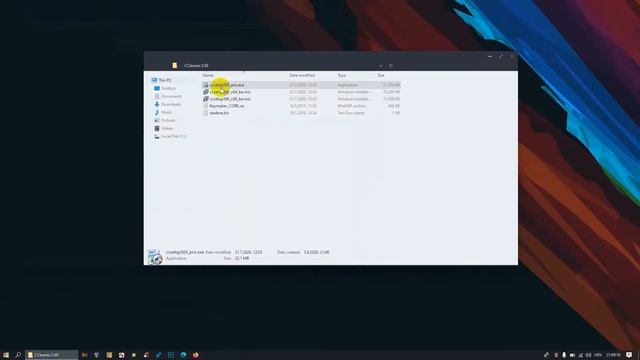Viewport: 640px width, 360px height.
Task: Select the readme.txt file
Action: pyautogui.click(x=219, y=113)
